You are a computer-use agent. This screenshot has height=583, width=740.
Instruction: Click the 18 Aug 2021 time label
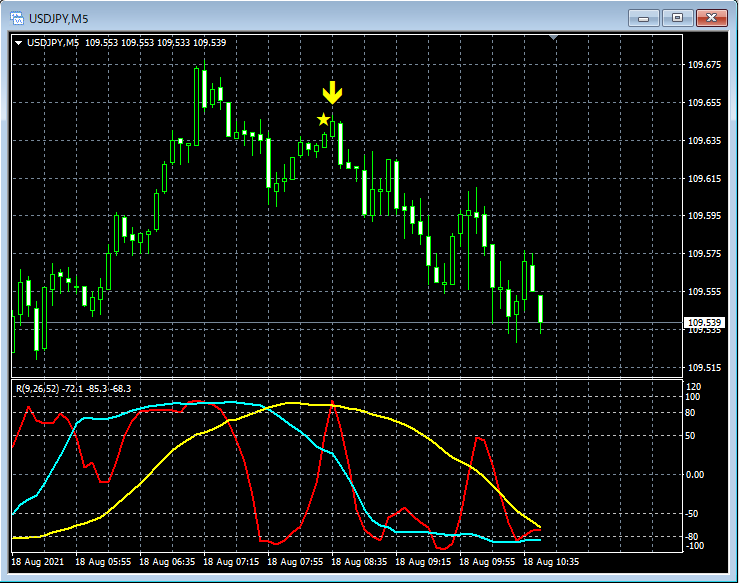pyautogui.click(x=37, y=562)
